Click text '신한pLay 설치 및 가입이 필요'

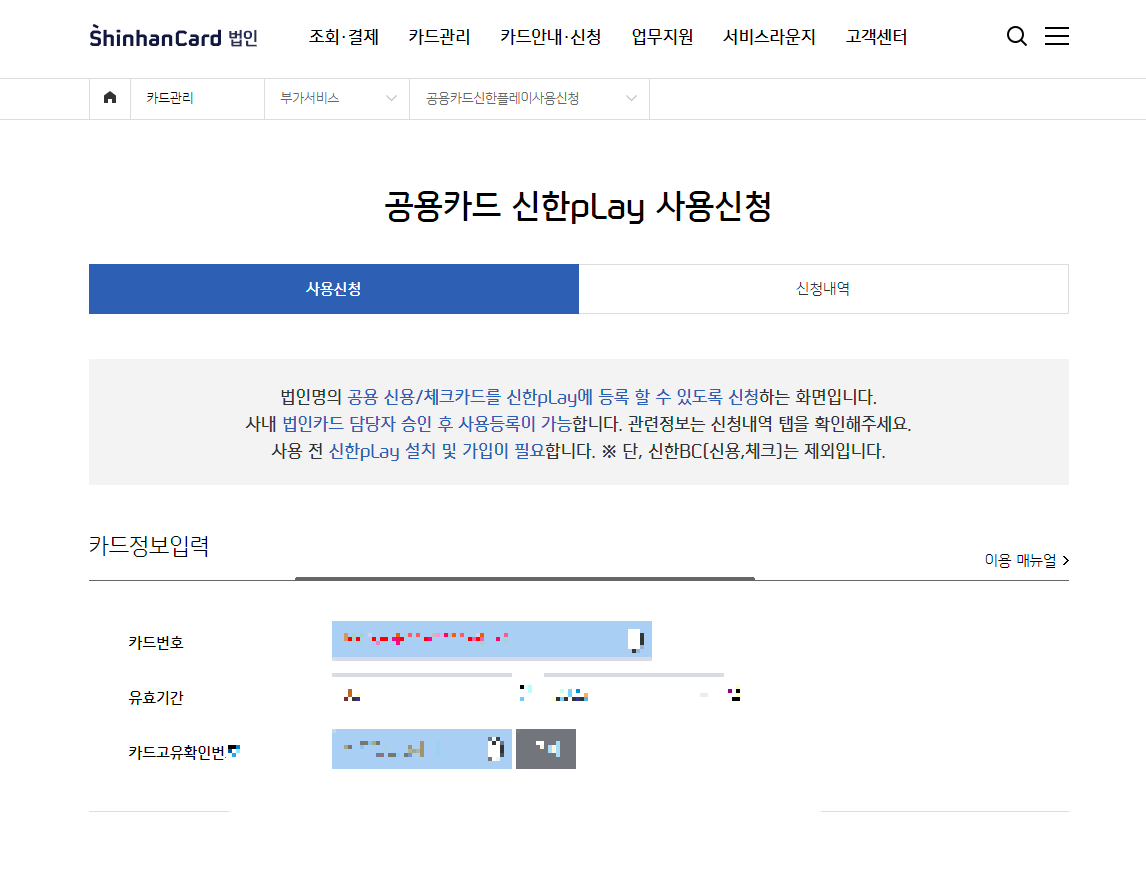click(437, 451)
